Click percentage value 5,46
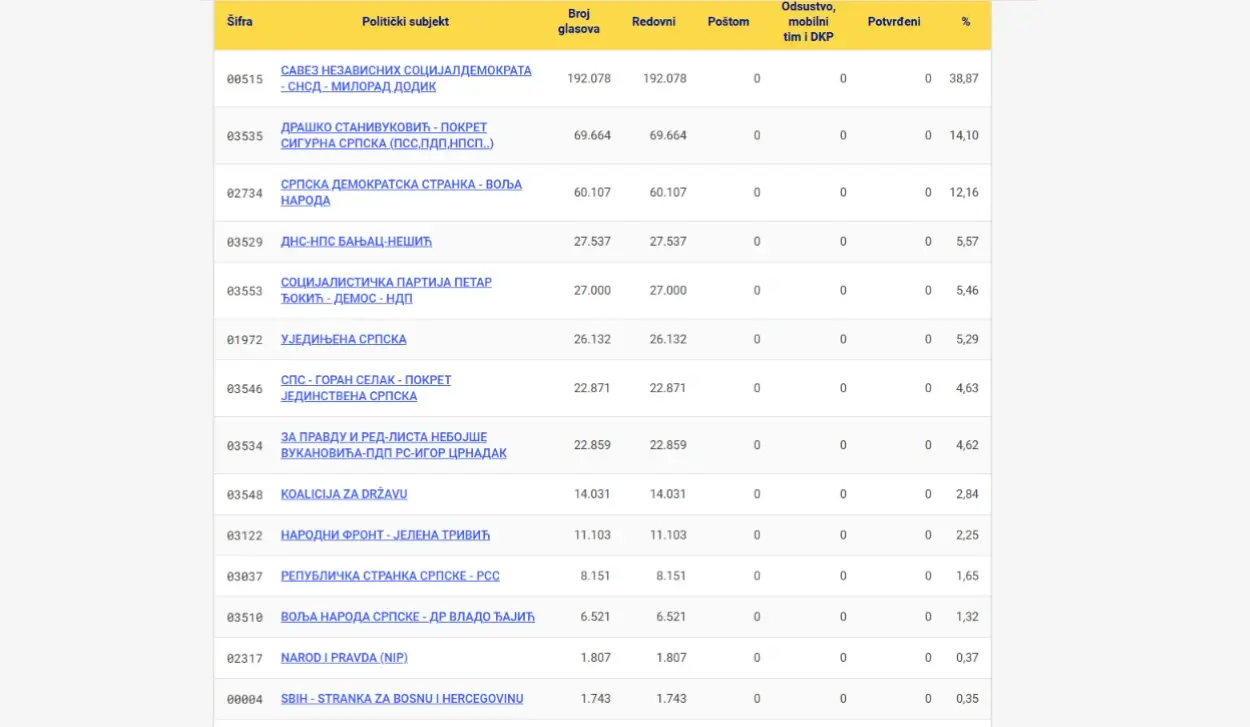 tap(967, 290)
